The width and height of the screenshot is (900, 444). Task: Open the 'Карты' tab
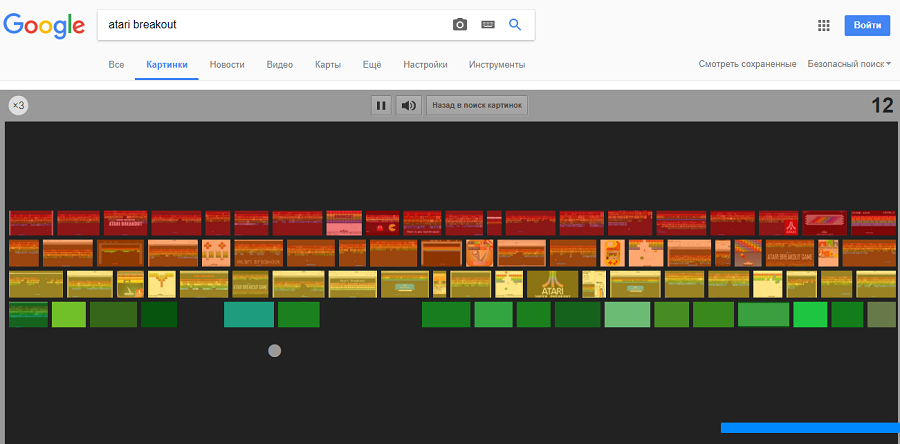(x=328, y=65)
